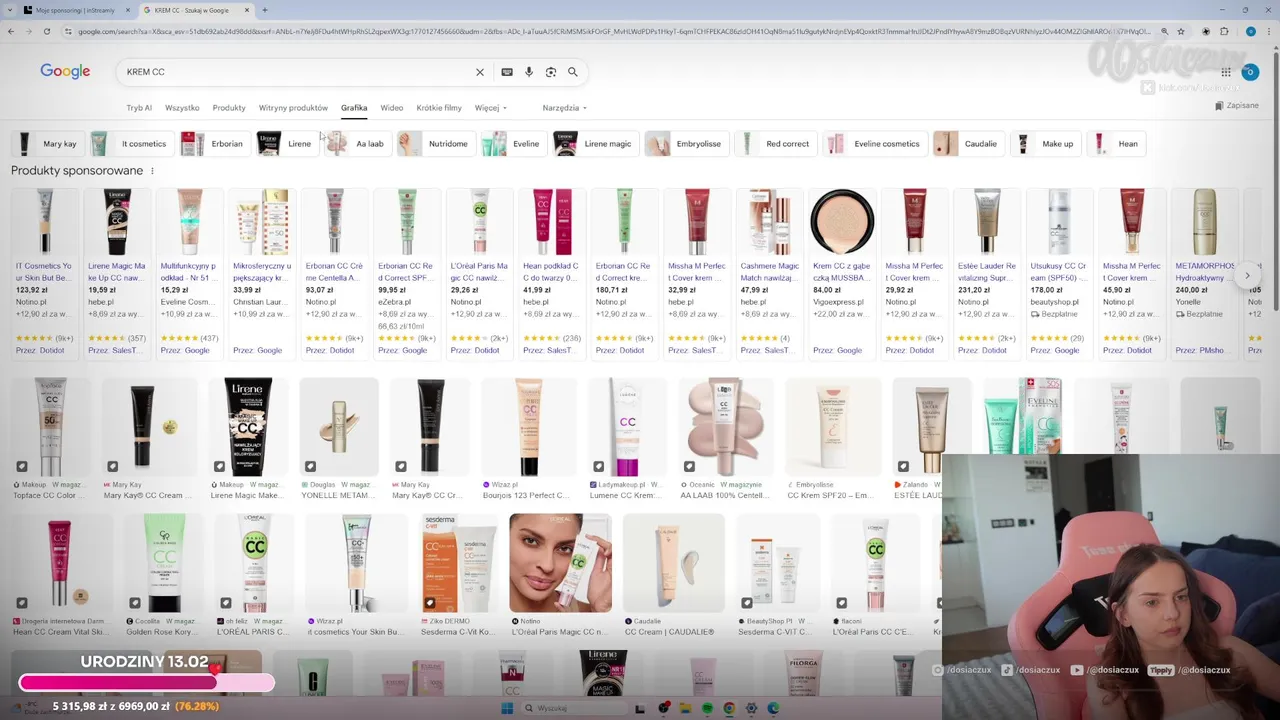Filter images by It cosmetics chip
The height and width of the screenshot is (720, 1280).
tap(130, 144)
